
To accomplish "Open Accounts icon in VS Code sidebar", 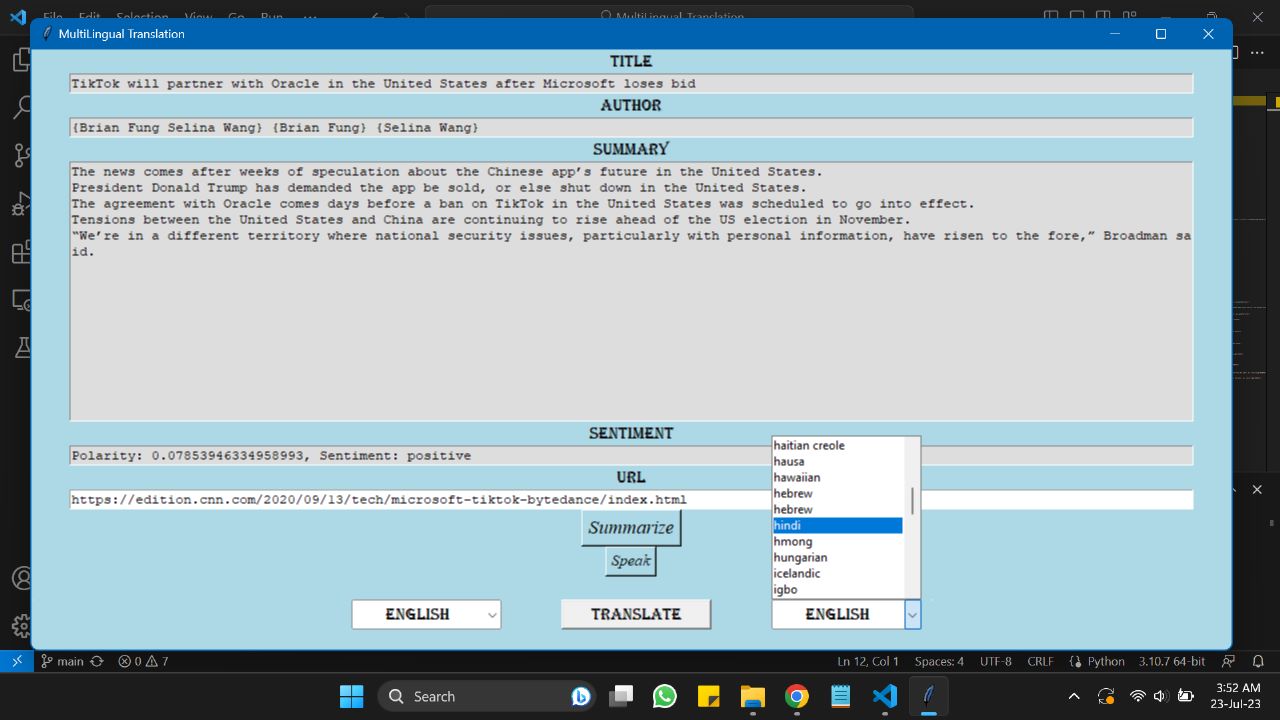I will tap(20, 579).
